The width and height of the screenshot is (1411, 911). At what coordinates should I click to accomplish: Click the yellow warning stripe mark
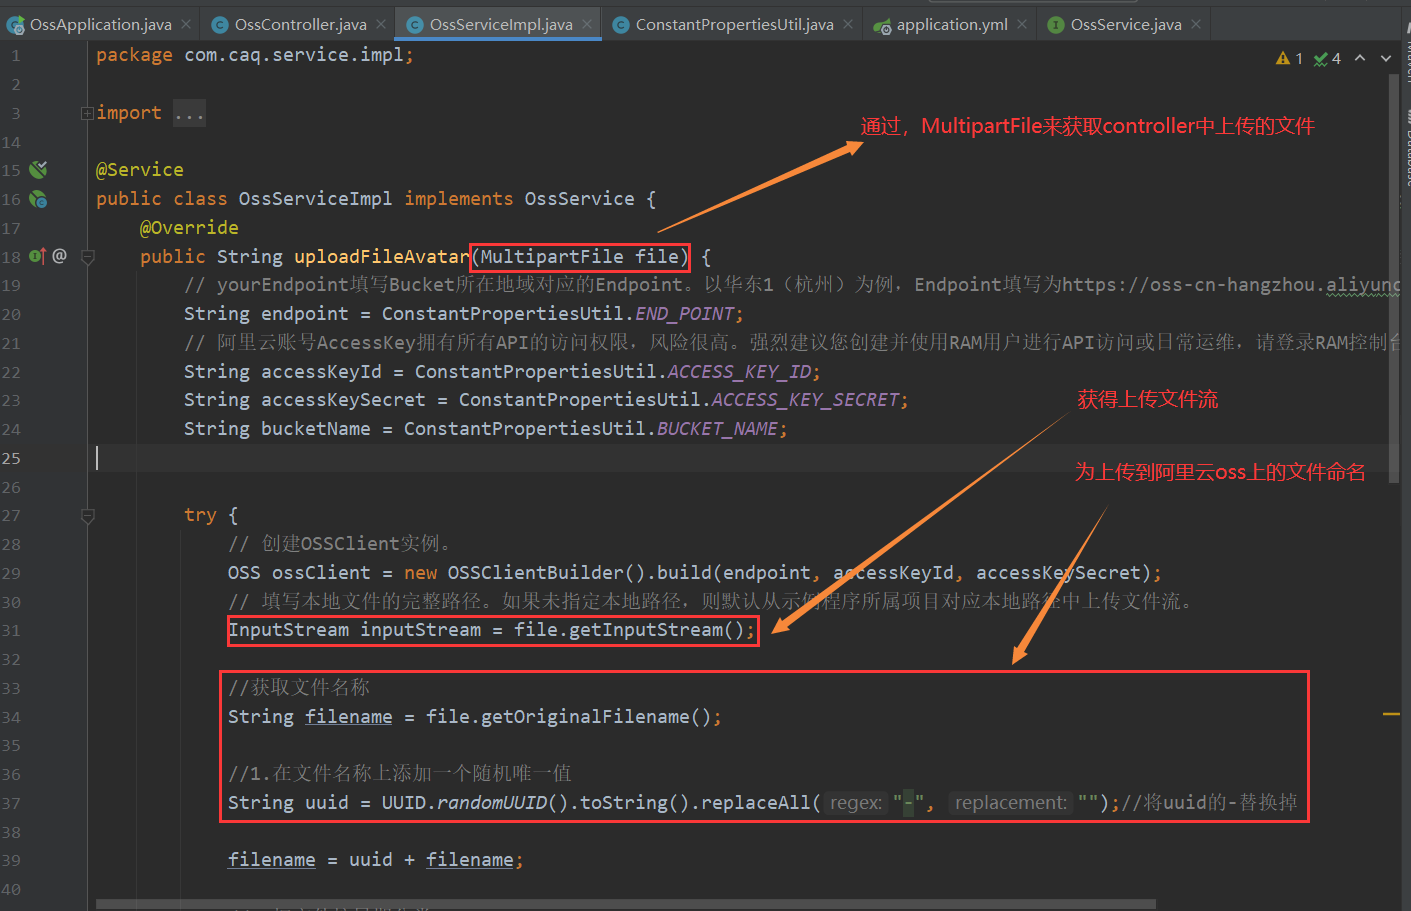(x=1391, y=714)
